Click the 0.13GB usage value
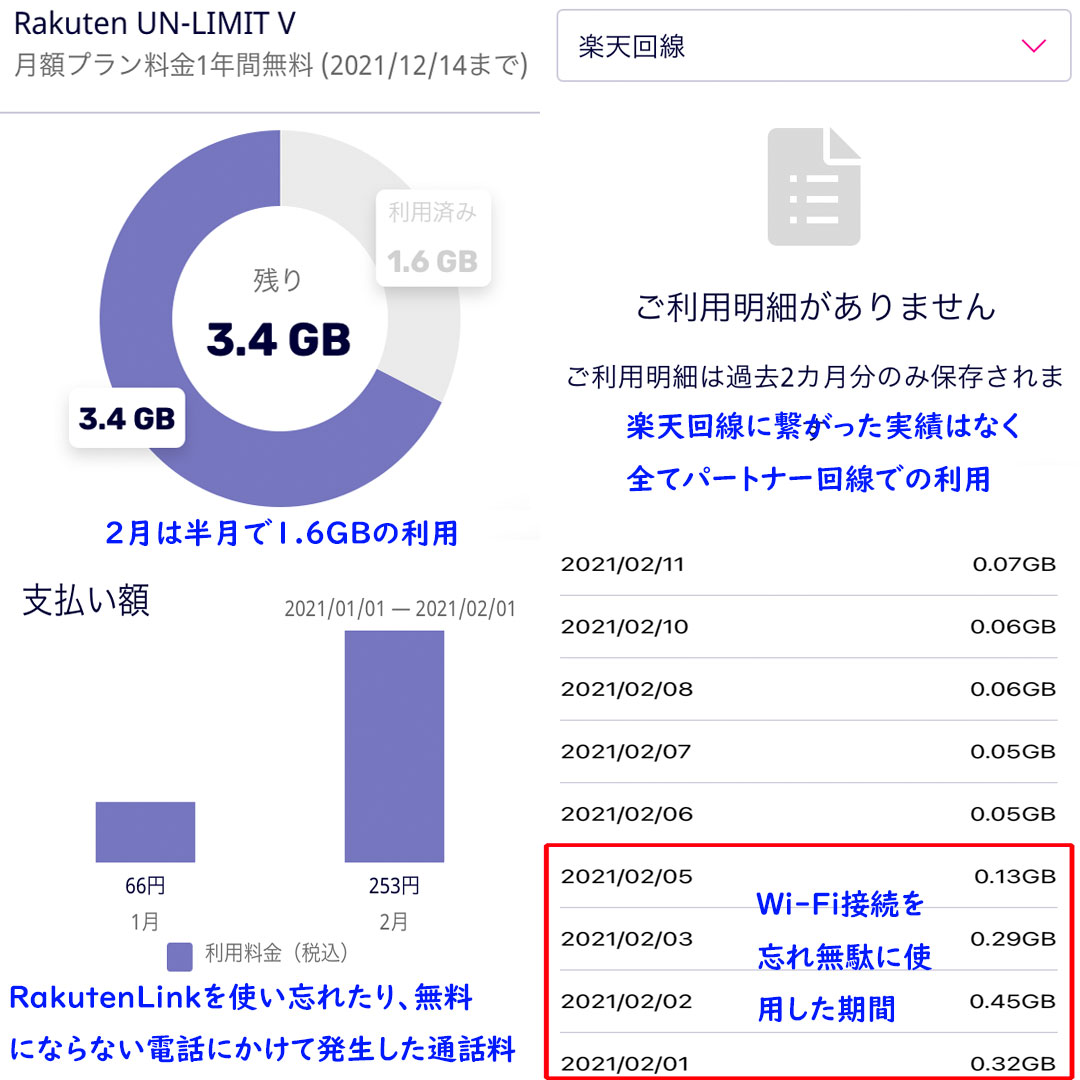Screen dimensions: 1080x1080 click(x=1015, y=877)
